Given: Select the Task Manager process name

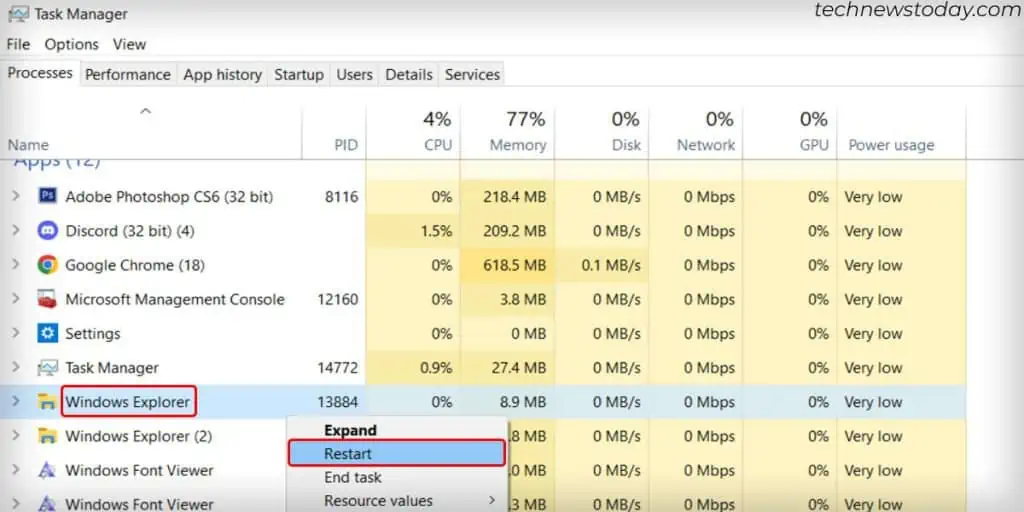Looking at the screenshot, I should [112, 368].
